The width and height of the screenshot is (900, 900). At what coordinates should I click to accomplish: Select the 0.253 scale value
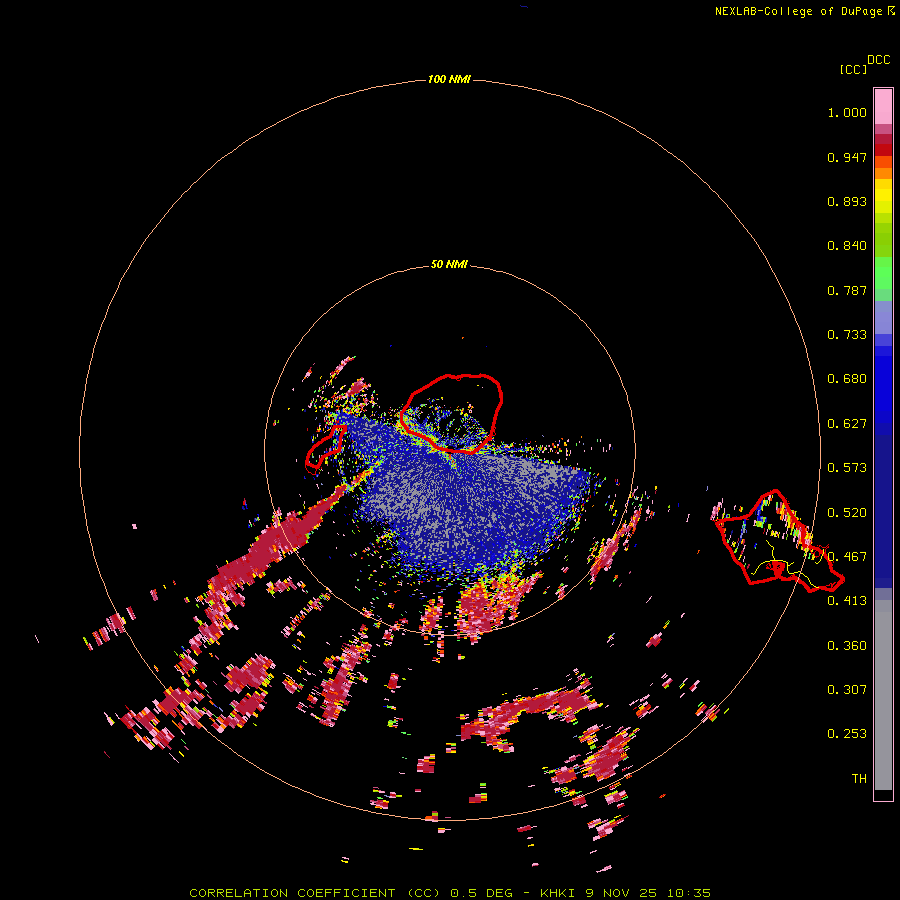tap(847, 734)
